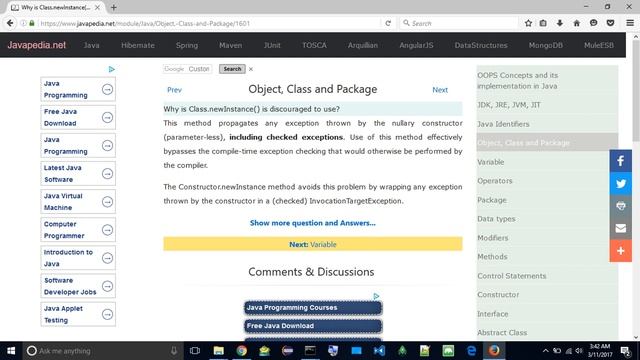Go back with the browser back arrow
This screenshot has width=640, height=360.
[x=10, y=23]
